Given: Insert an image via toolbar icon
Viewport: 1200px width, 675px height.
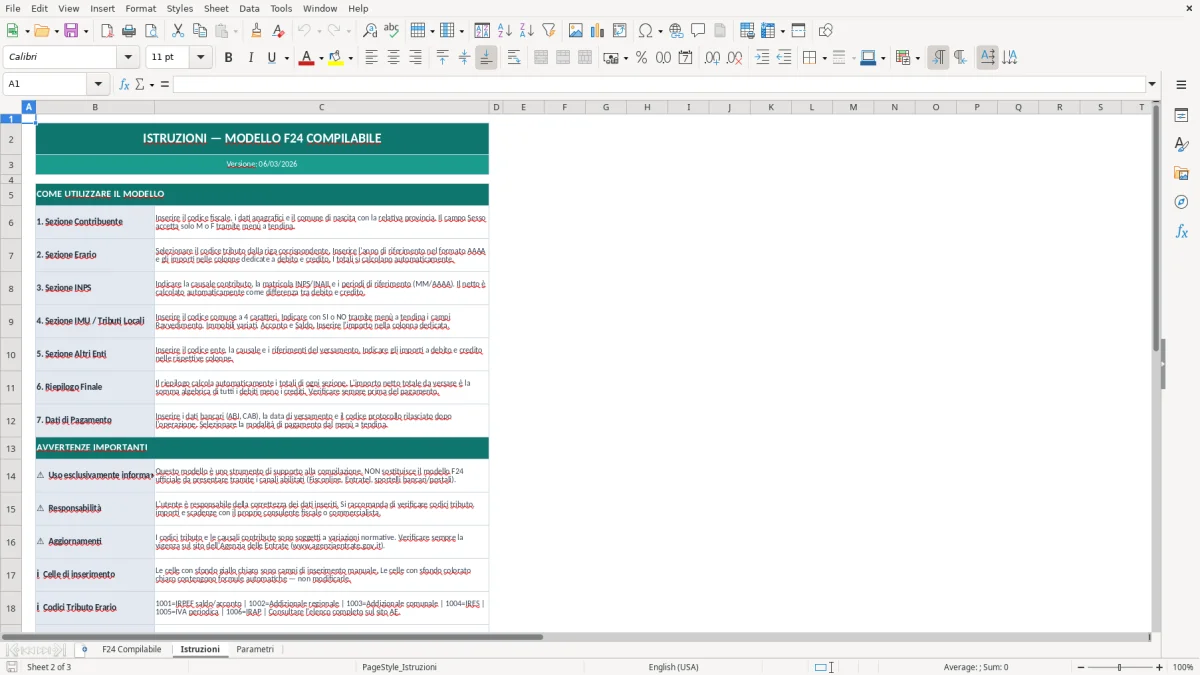Looking at the screenshot, I should (x=576, y=31).
